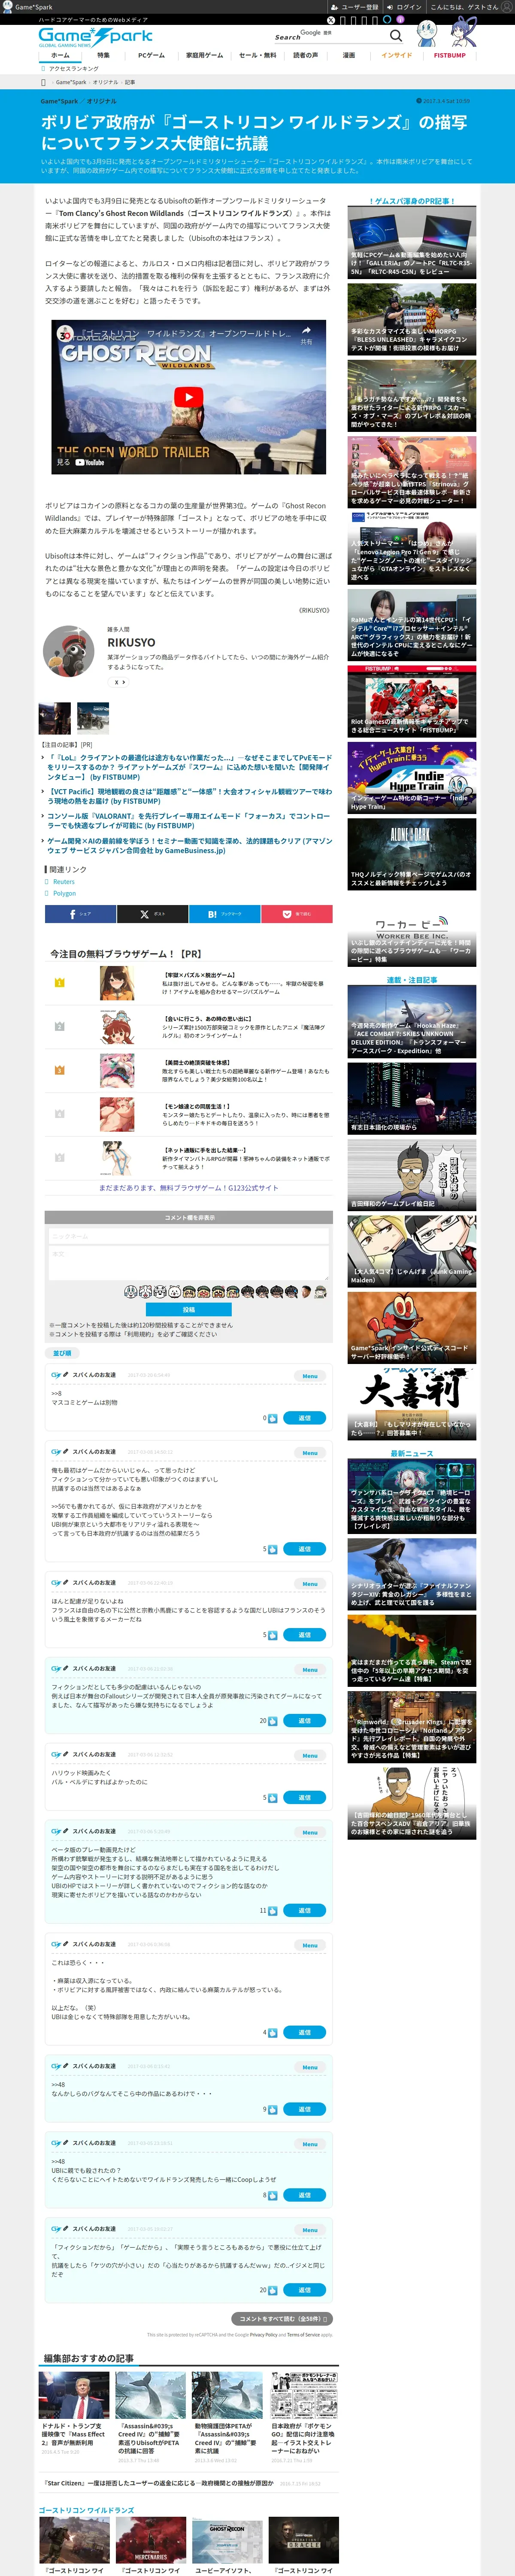Open the 並び順 sort dropdown
Screen dimensions: 515x2576
pos(62,1353)
